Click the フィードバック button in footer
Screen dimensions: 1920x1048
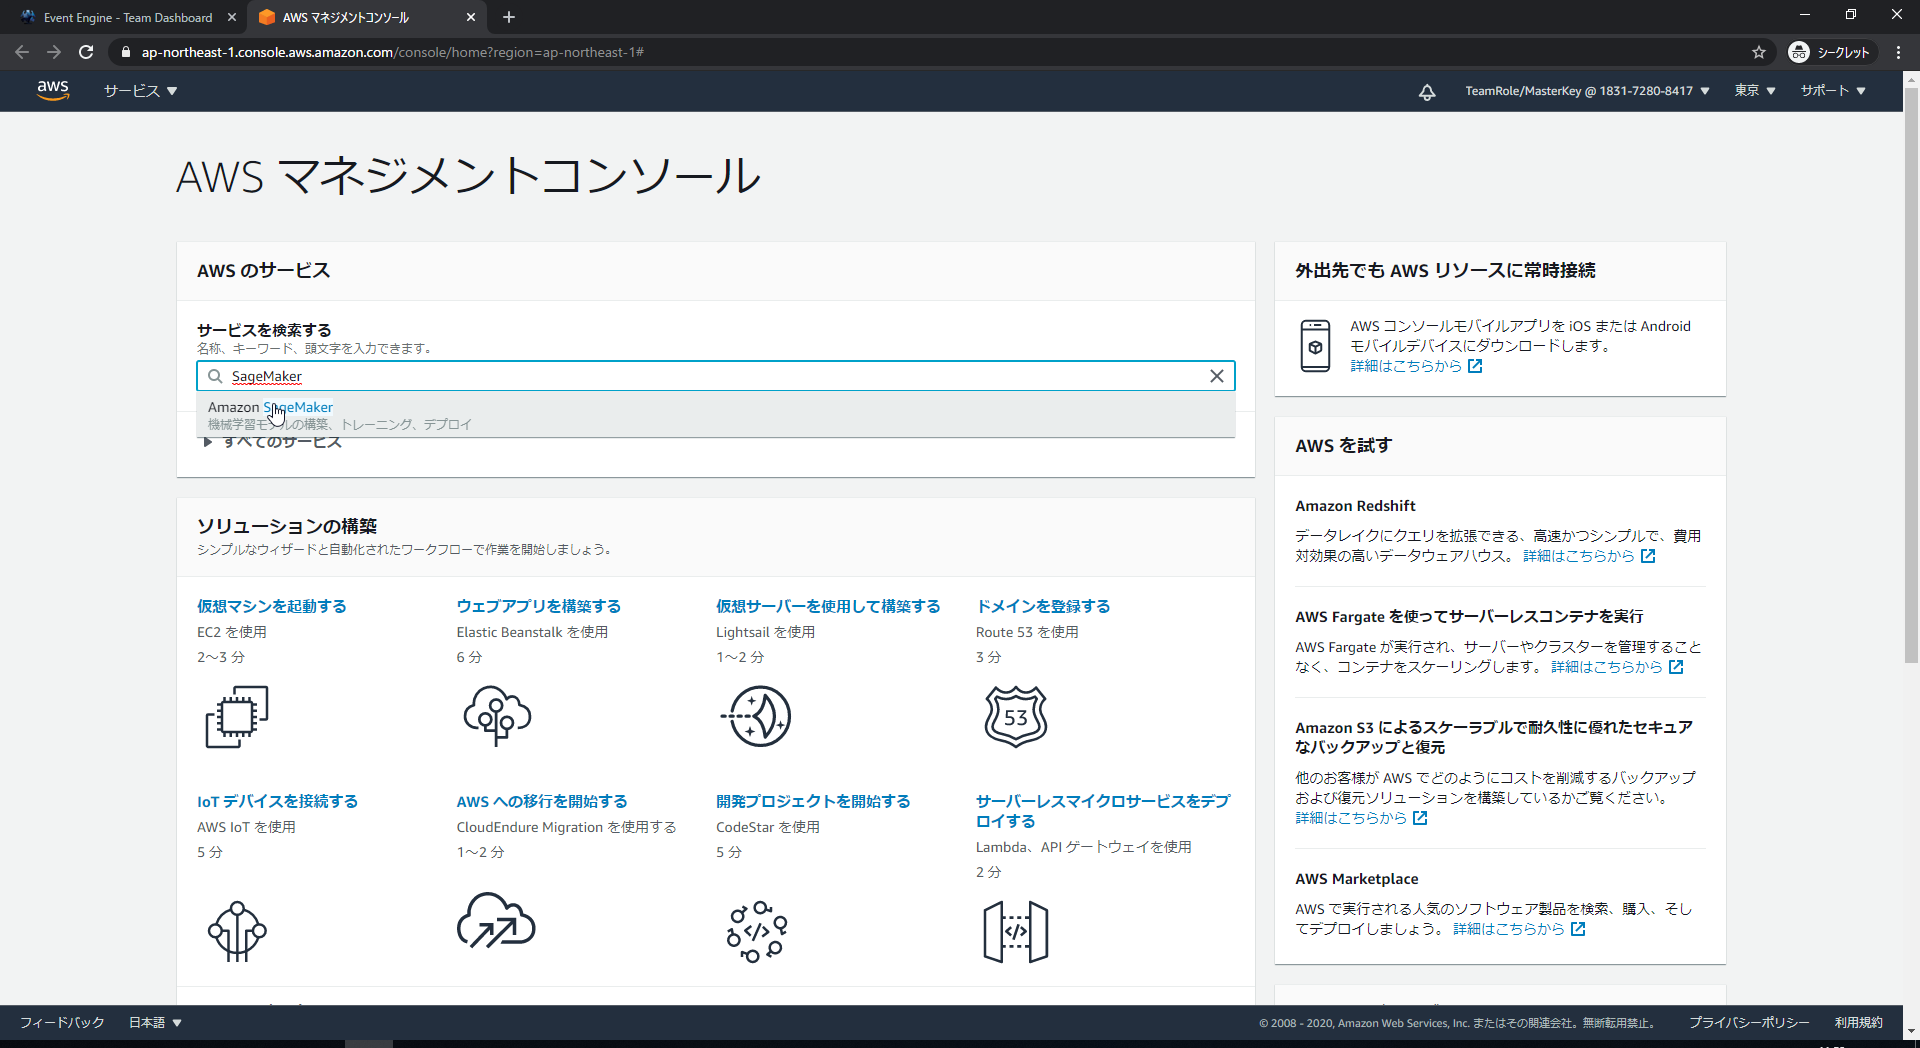click(62, 1022)
